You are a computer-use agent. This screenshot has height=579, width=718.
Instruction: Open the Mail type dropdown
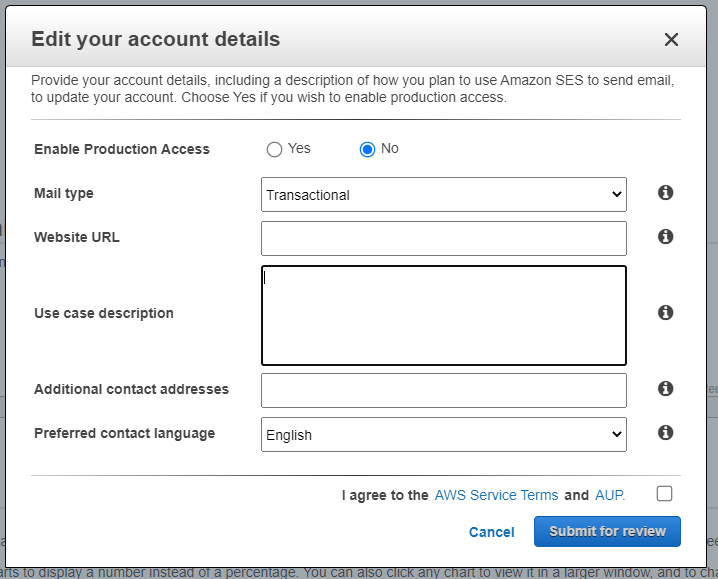click(443, 195)
